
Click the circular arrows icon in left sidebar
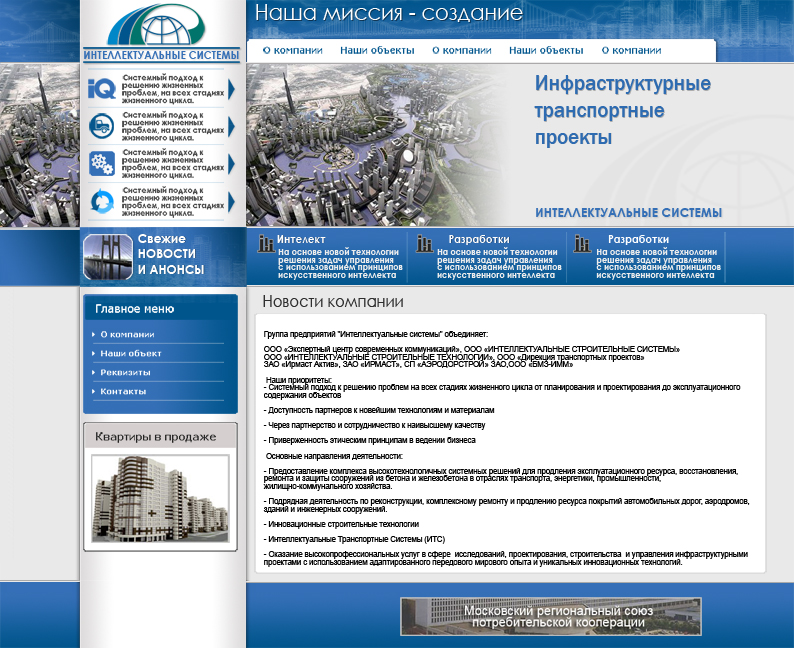coord(102,201)
